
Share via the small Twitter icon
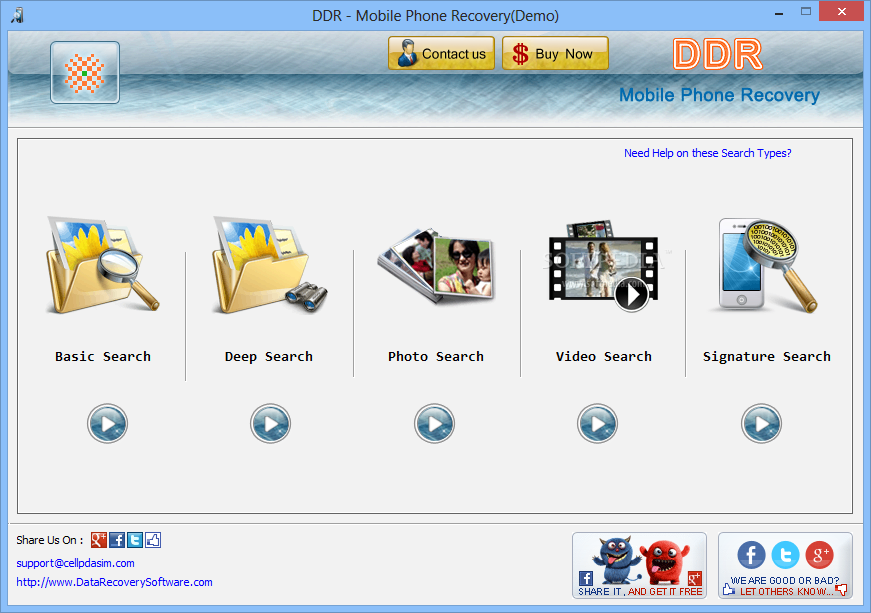(135, 540)
